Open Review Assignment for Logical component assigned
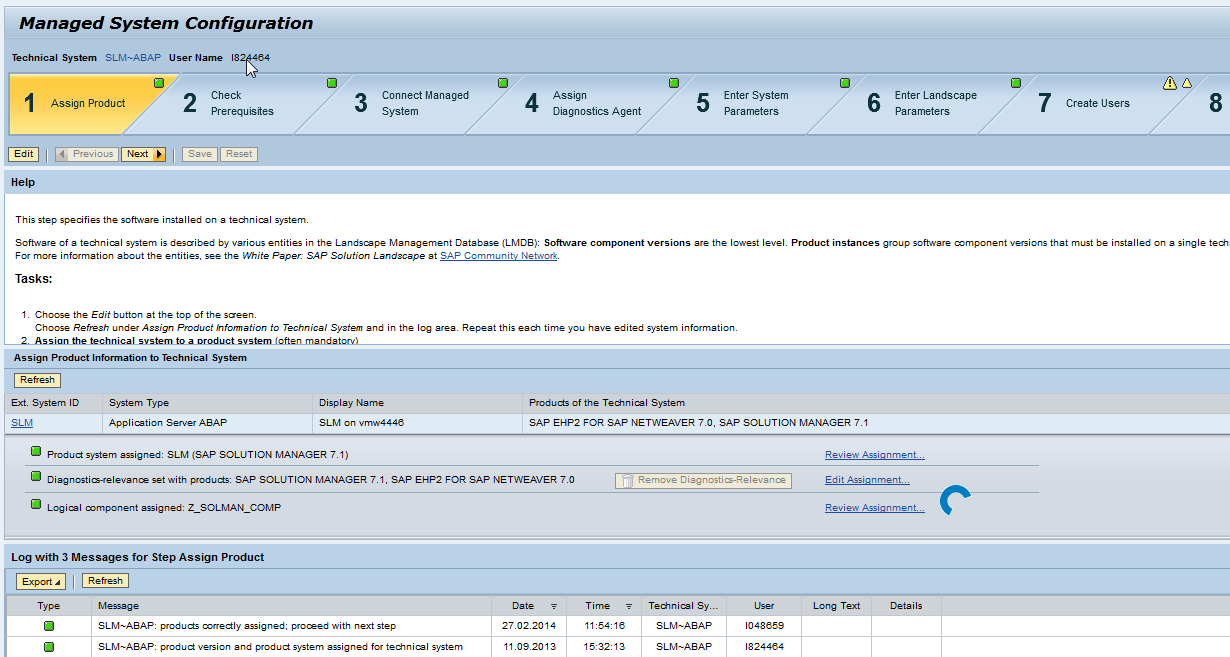This screenshot has width=1230, height=657. click(875, 508)
